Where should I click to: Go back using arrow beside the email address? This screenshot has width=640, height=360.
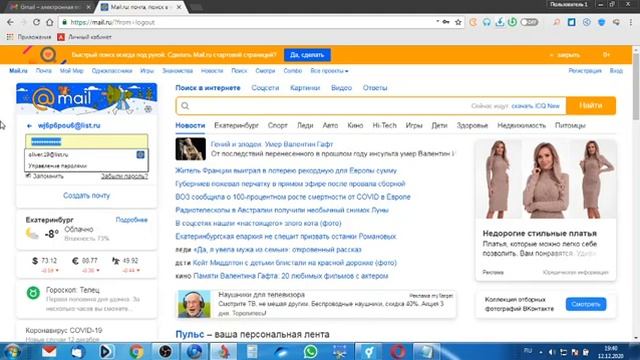29,126
